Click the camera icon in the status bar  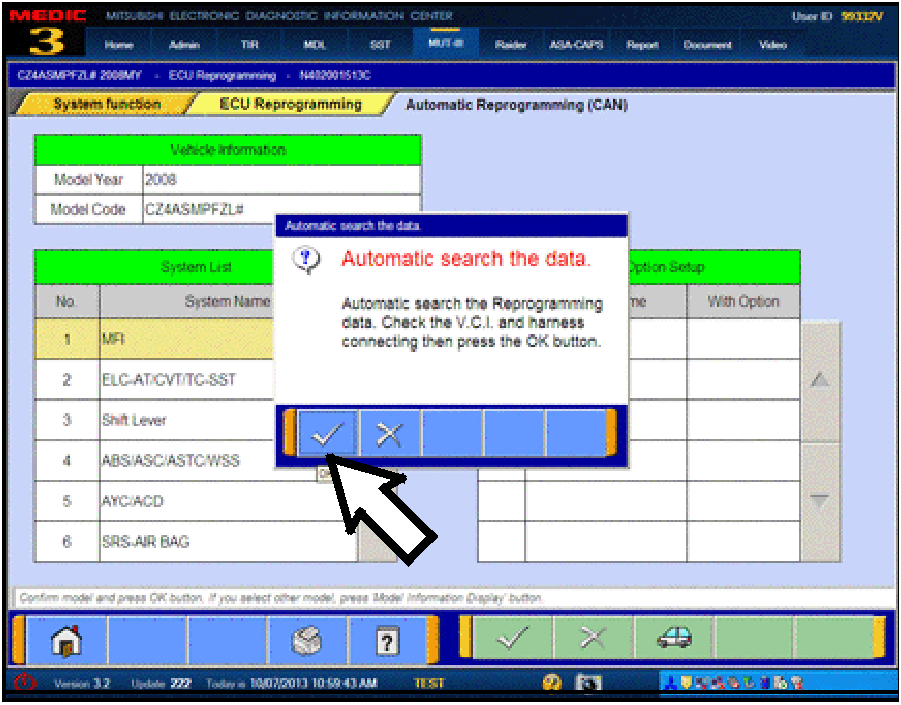tap(589, 683)
